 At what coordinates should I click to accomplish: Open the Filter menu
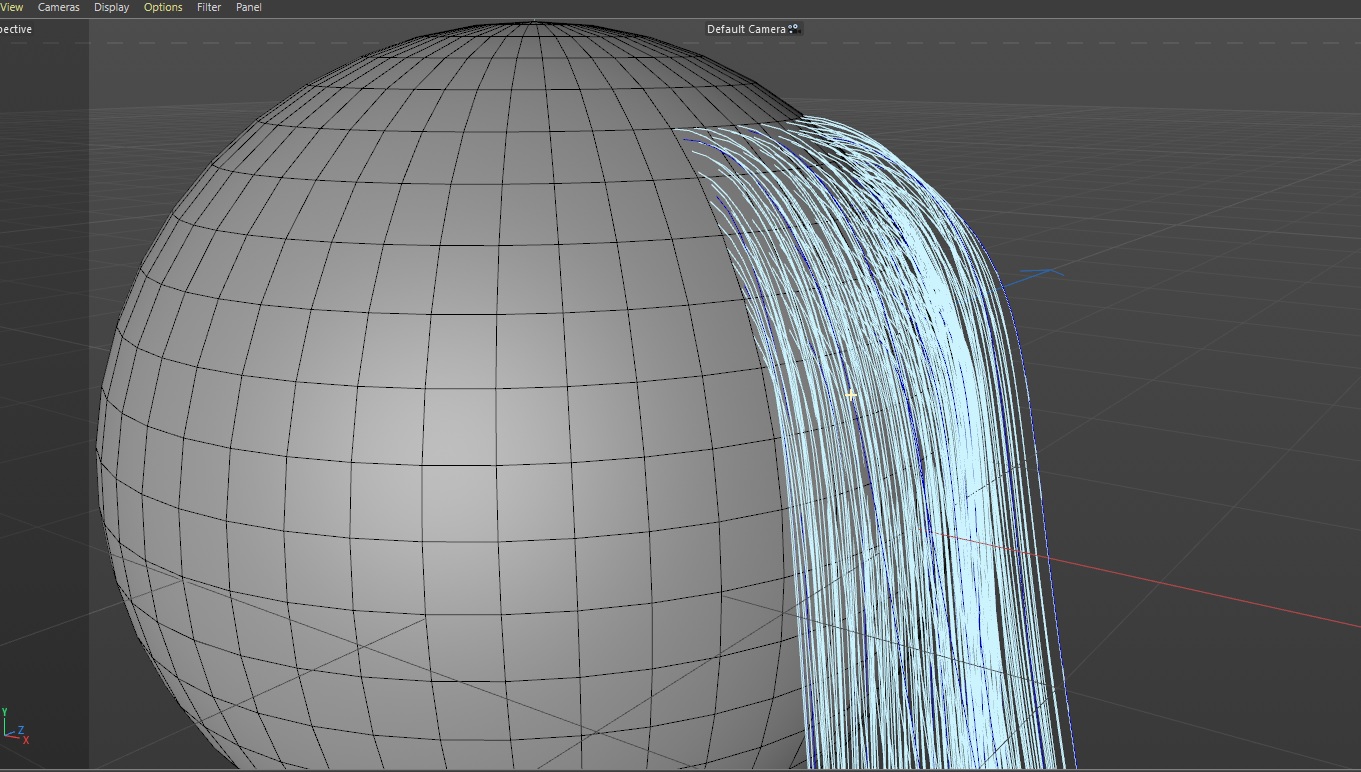(x=209, y=7)
